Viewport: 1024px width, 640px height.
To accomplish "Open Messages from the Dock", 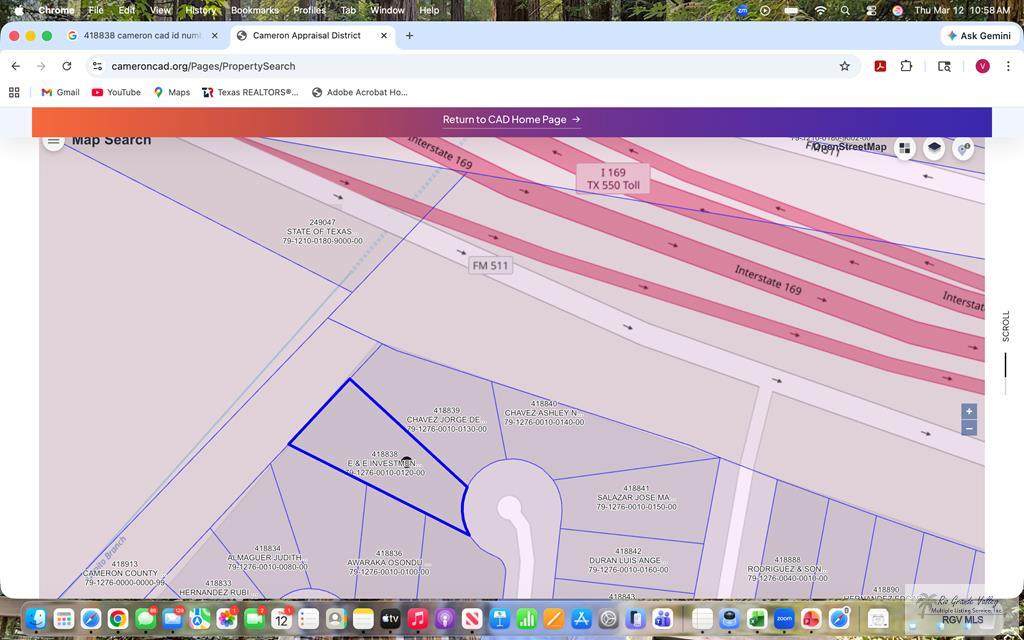I will tap(145, 618).
